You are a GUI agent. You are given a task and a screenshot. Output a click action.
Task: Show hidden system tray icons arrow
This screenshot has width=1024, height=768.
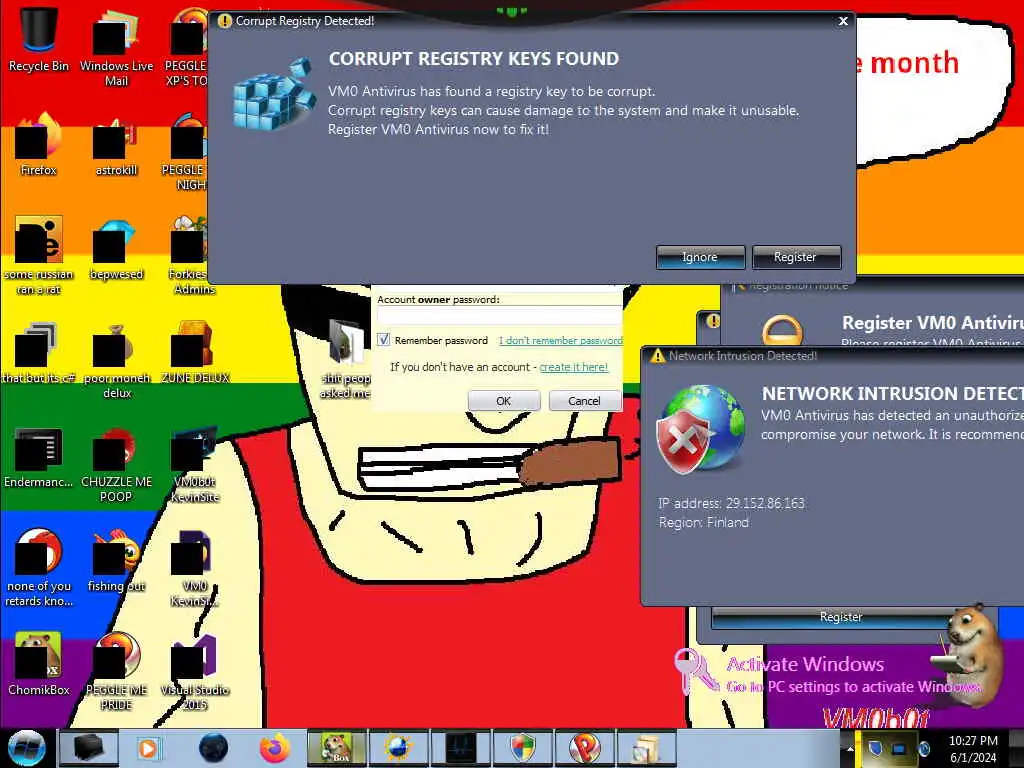click(x=850, y=748)
